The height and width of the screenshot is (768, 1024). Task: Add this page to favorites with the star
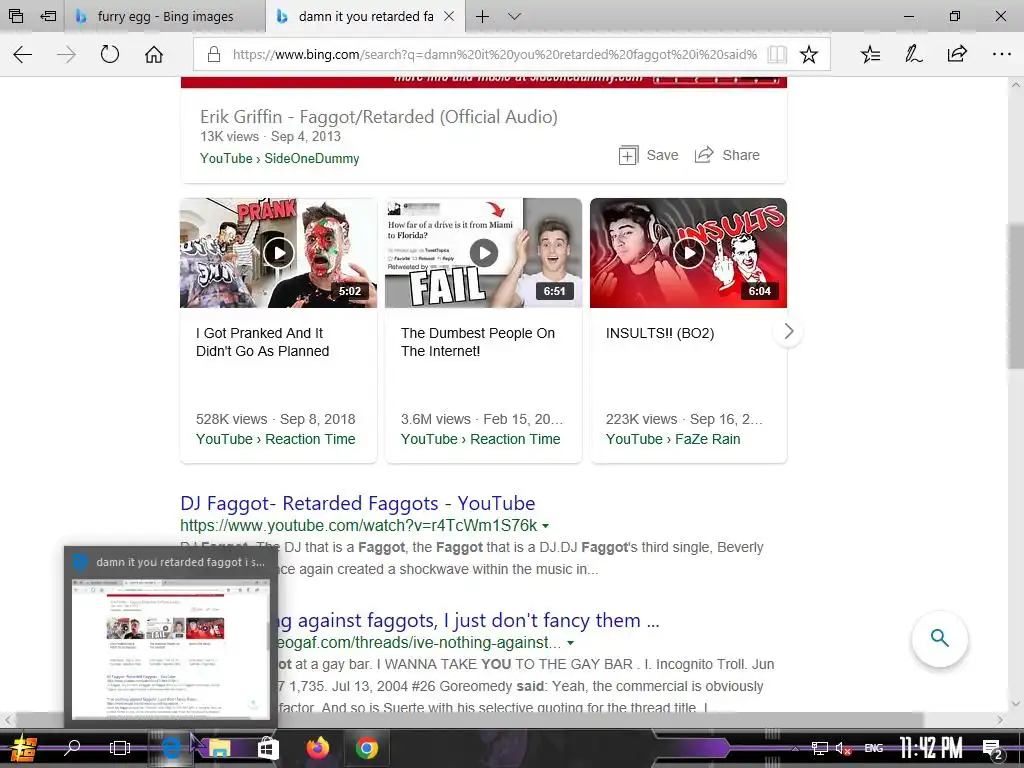(x=808, y=54)
